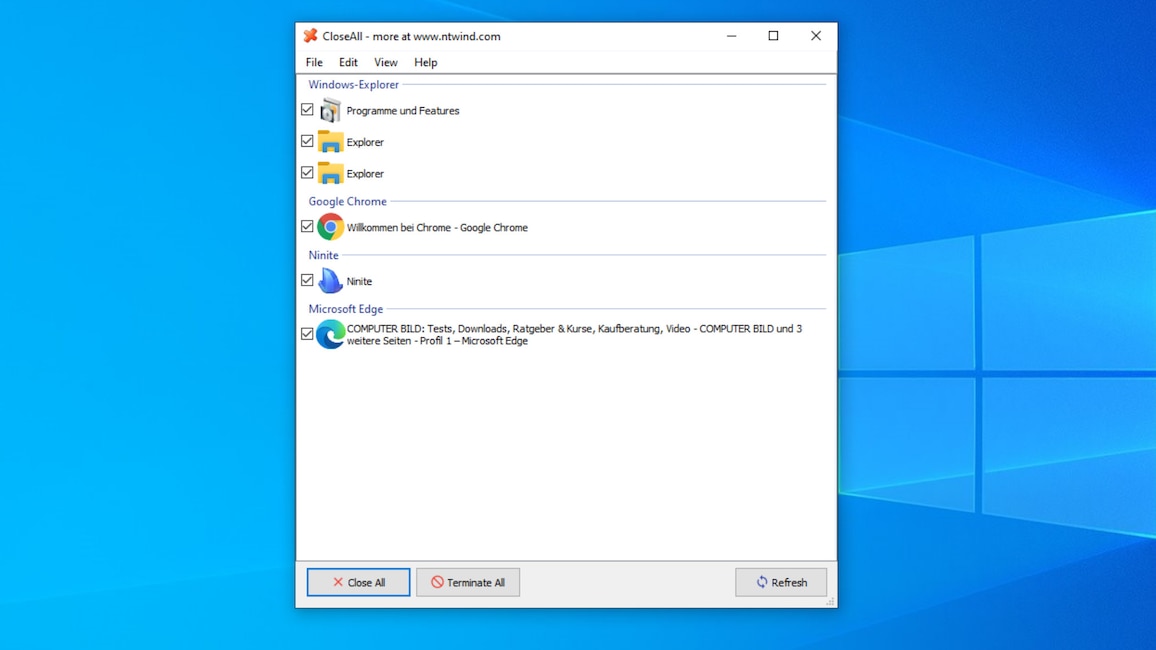Click the Close All button
The height and width of the screenshot is (650, 1156).
pos(358,582)
